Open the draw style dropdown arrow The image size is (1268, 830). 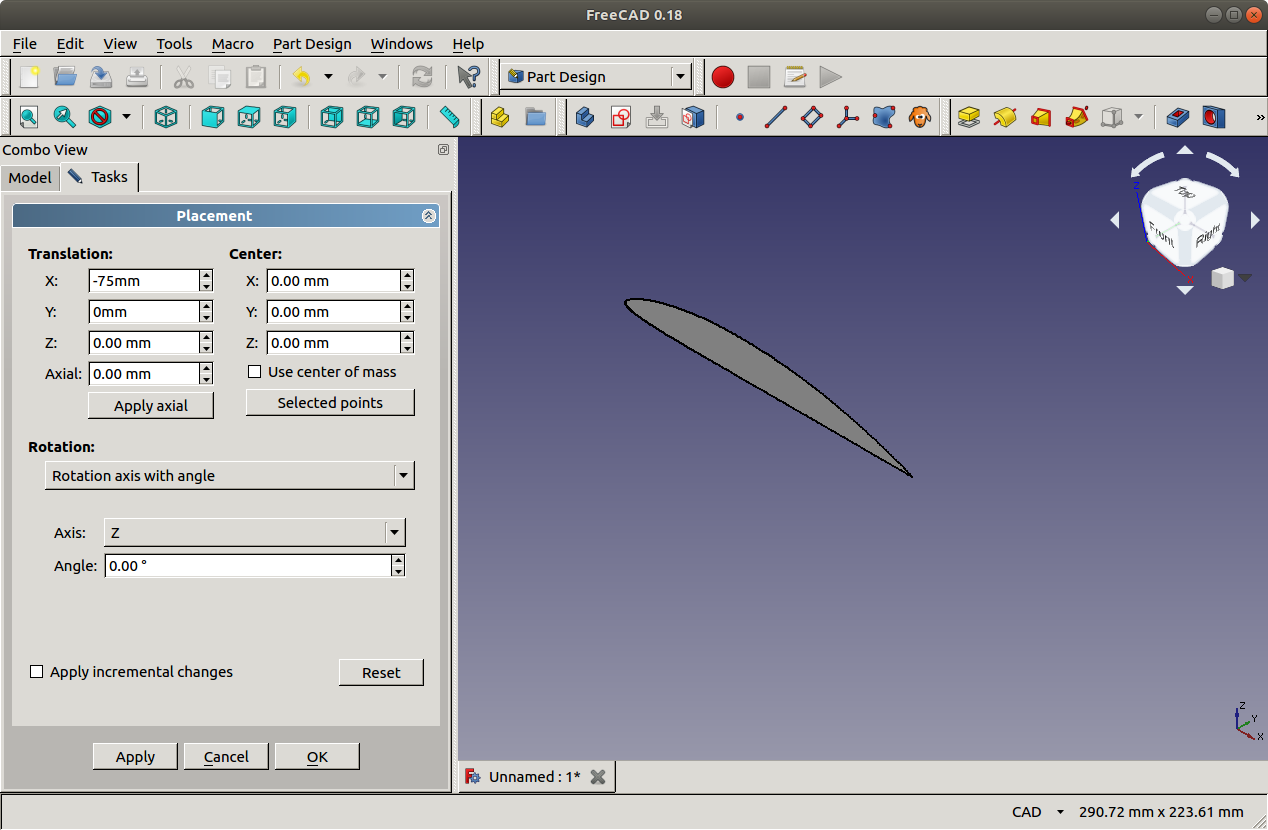126,117
